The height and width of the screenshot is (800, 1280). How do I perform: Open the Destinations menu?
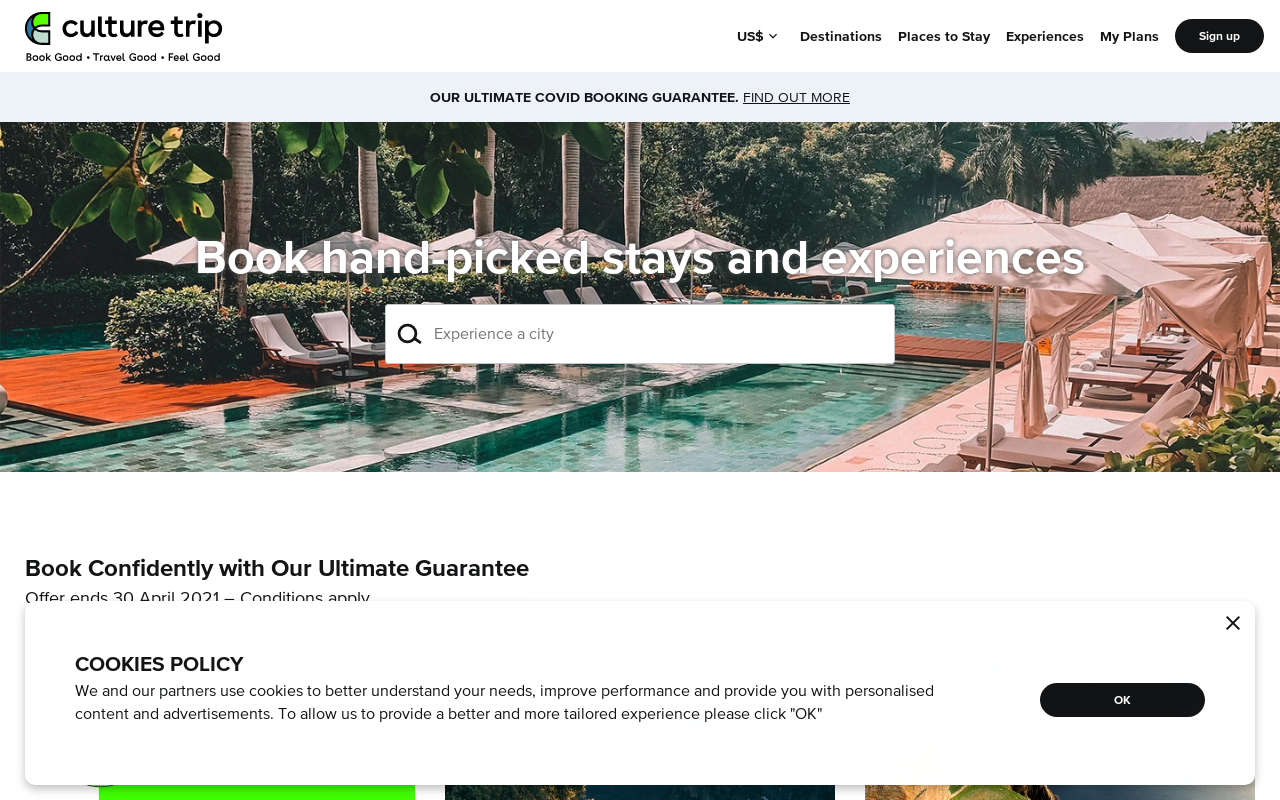point(841,36)
